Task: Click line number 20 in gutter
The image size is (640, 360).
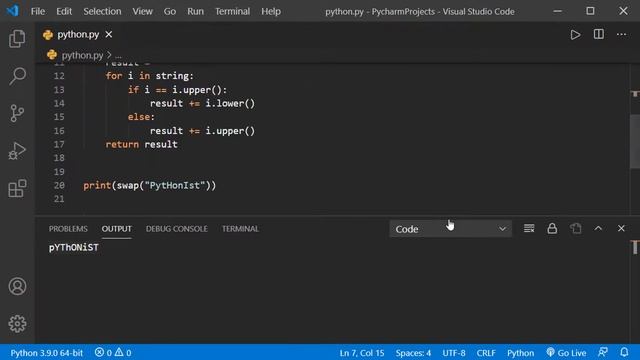Action: coord(59,185)
